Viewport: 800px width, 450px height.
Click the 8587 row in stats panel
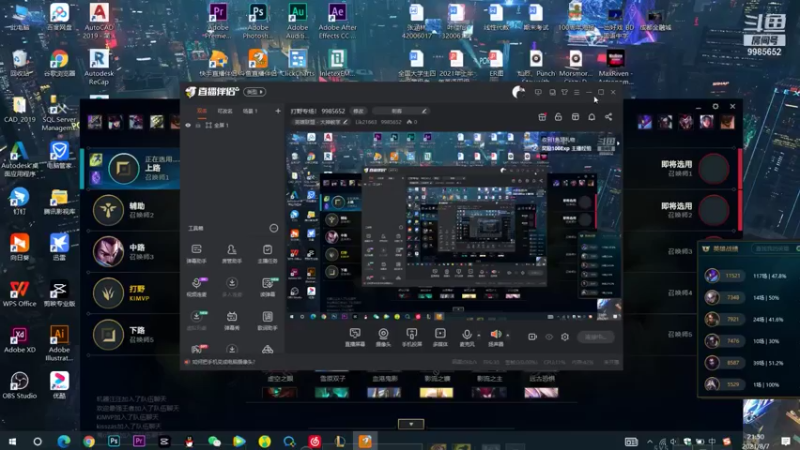pos(747,363)
